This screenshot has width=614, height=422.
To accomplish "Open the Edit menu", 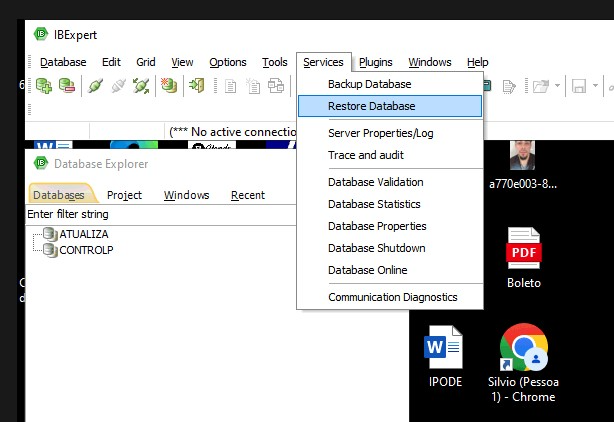I will pos(111,62).
